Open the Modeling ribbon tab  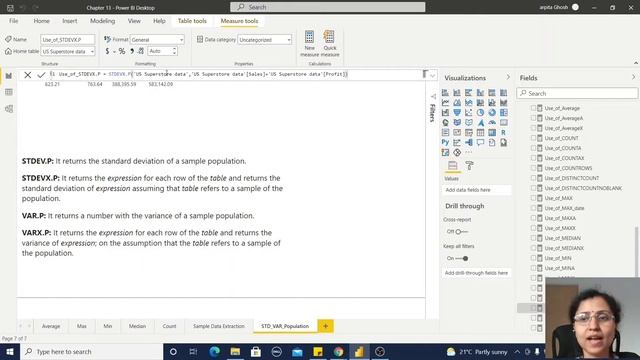pyautogui.click(x=102, y=21)
